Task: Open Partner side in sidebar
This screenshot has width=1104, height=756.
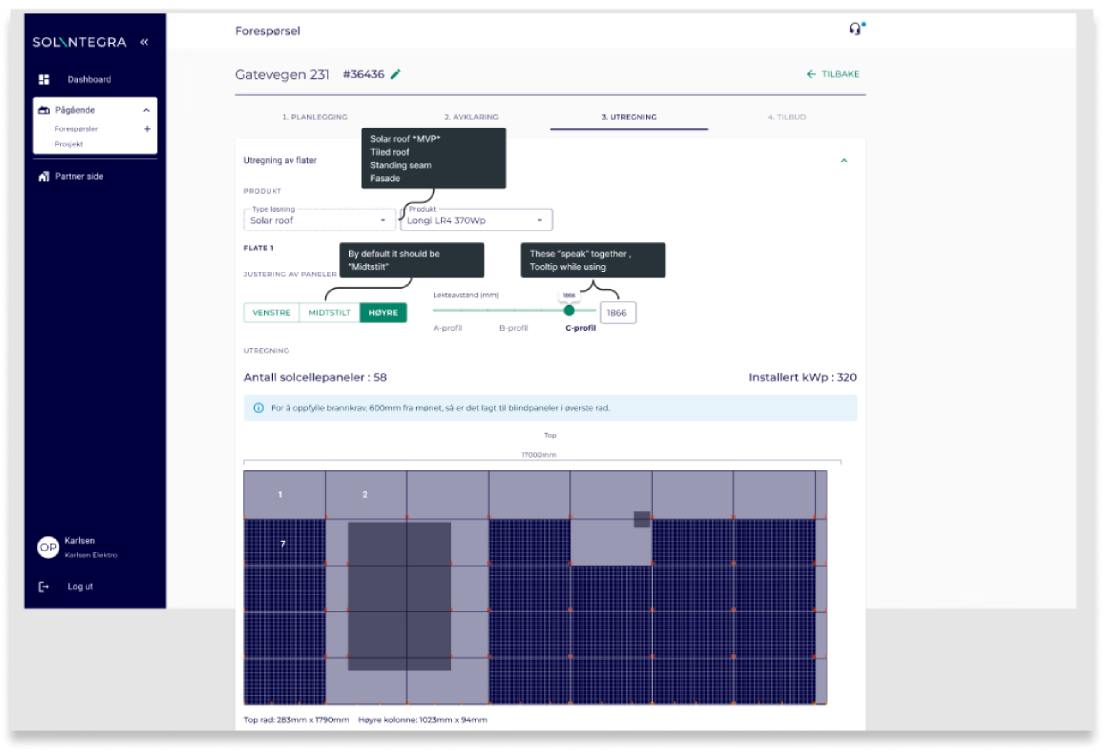Action: tap(78, 177)
